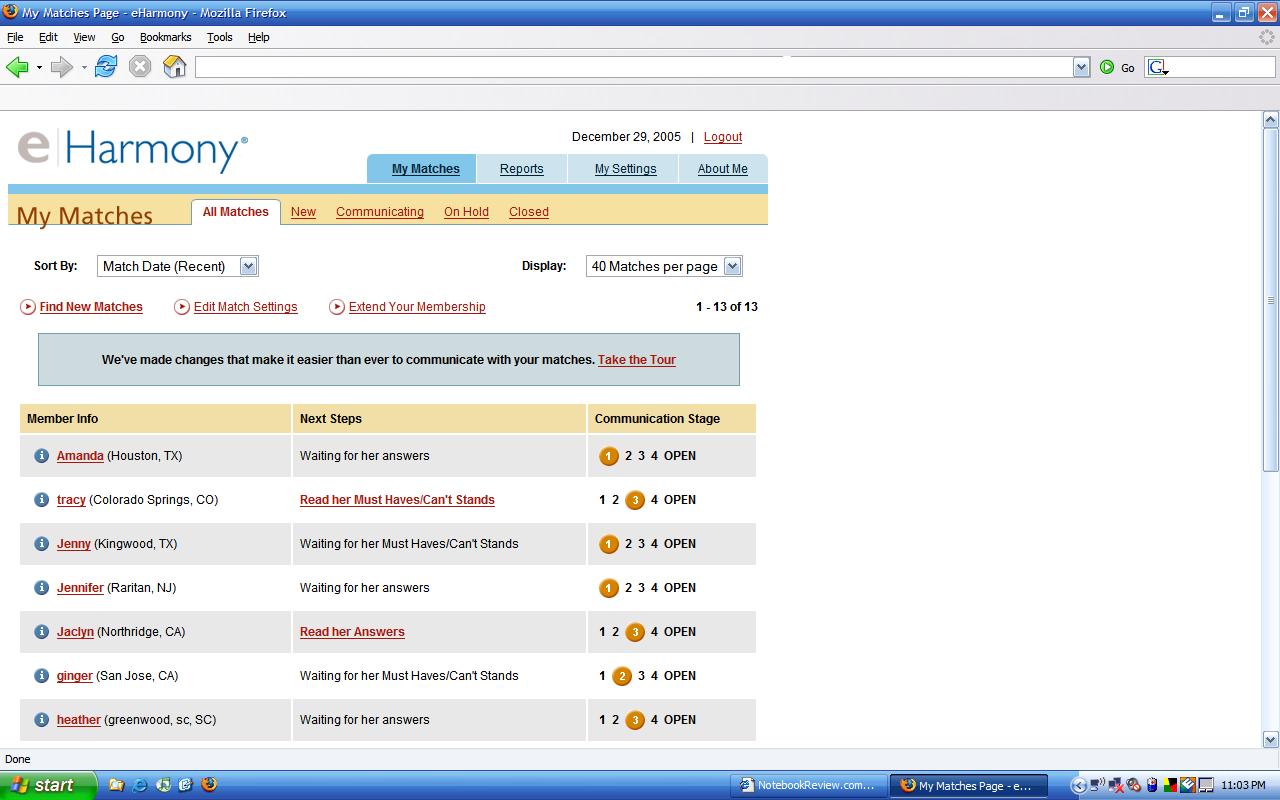This screenshot has width=1280, height=800.
Task: Open the folder icon in Quick Launch
Action: [116, 785]
